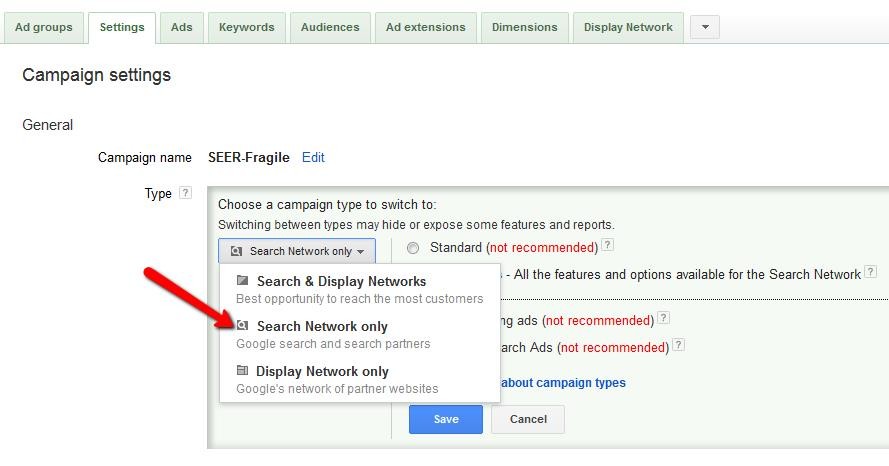The width and height of the screenshot is (889, 466).
Task: Click Display Network only icon in list
Action: pos(242,371)
